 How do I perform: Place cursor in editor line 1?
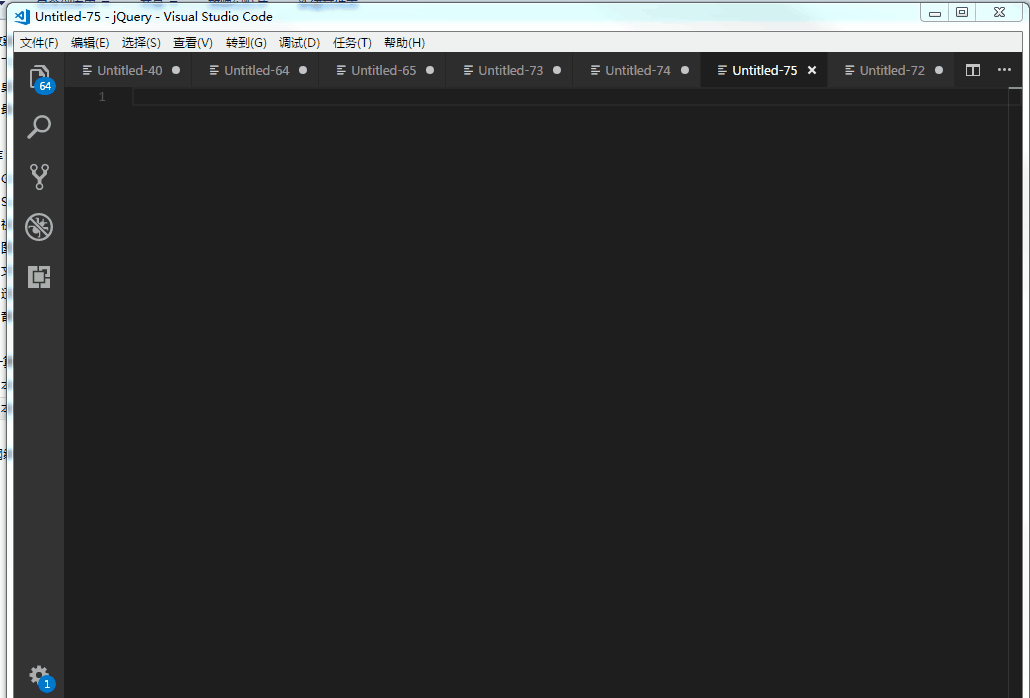point(570,97)
